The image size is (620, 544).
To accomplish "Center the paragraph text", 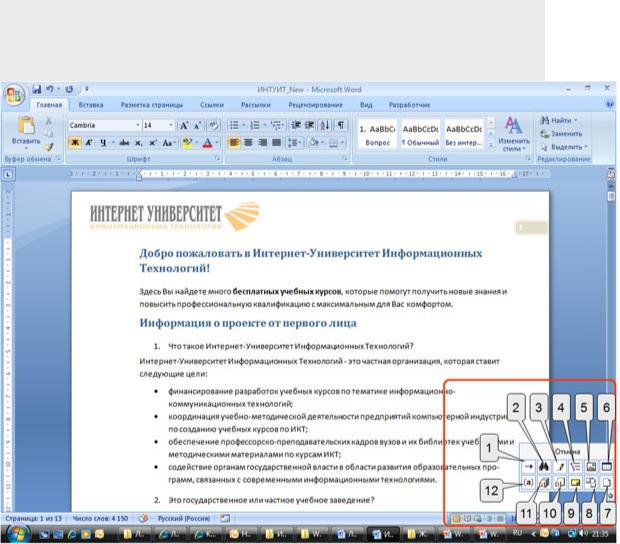I will (x=248, y=142).
